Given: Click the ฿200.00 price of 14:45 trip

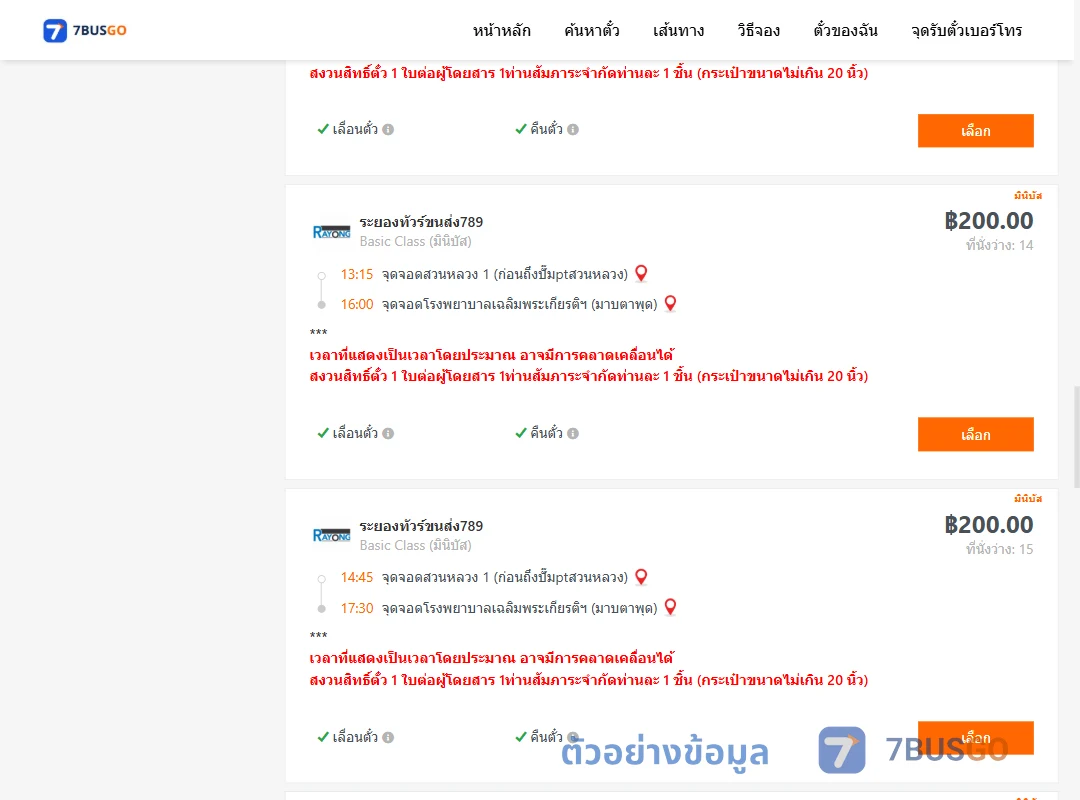Looking at the screenshot, I should pos(988,525).
